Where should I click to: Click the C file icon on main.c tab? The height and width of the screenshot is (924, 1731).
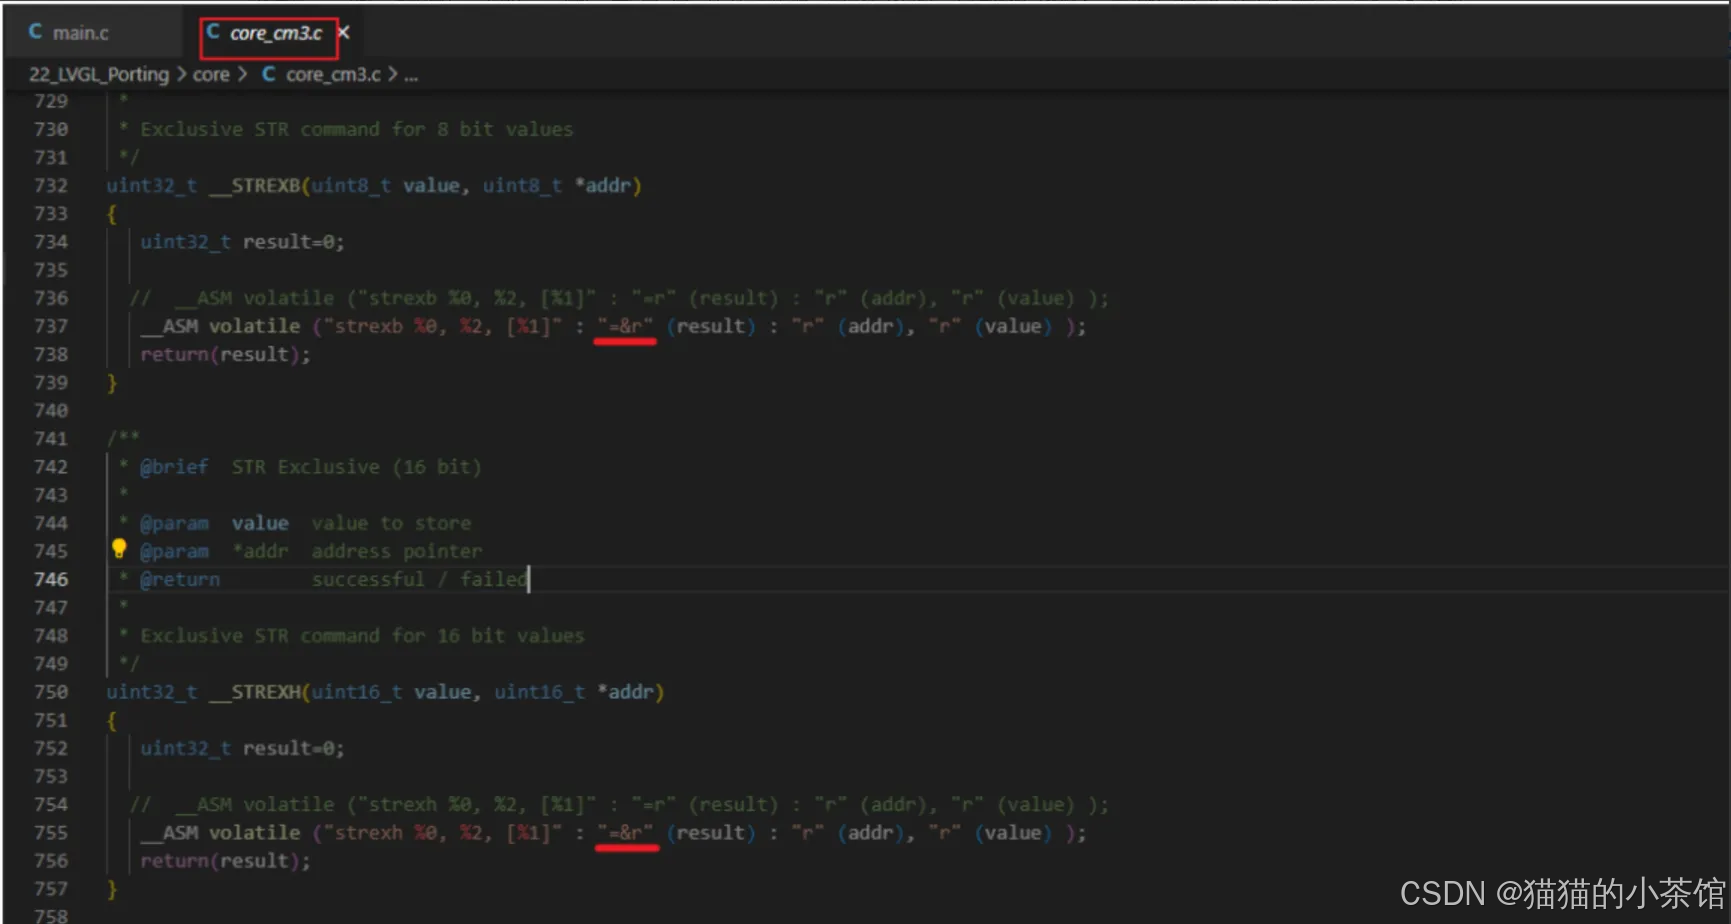tap(35, 32)
